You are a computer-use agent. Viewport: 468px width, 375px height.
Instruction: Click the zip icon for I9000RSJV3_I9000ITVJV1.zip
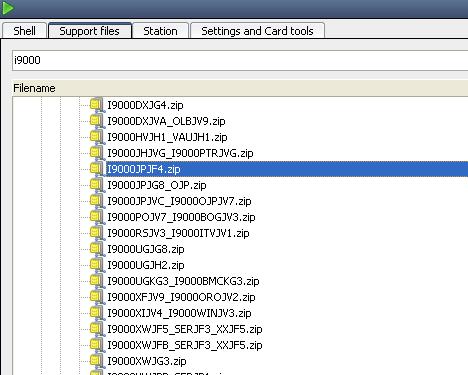point(96,233)
